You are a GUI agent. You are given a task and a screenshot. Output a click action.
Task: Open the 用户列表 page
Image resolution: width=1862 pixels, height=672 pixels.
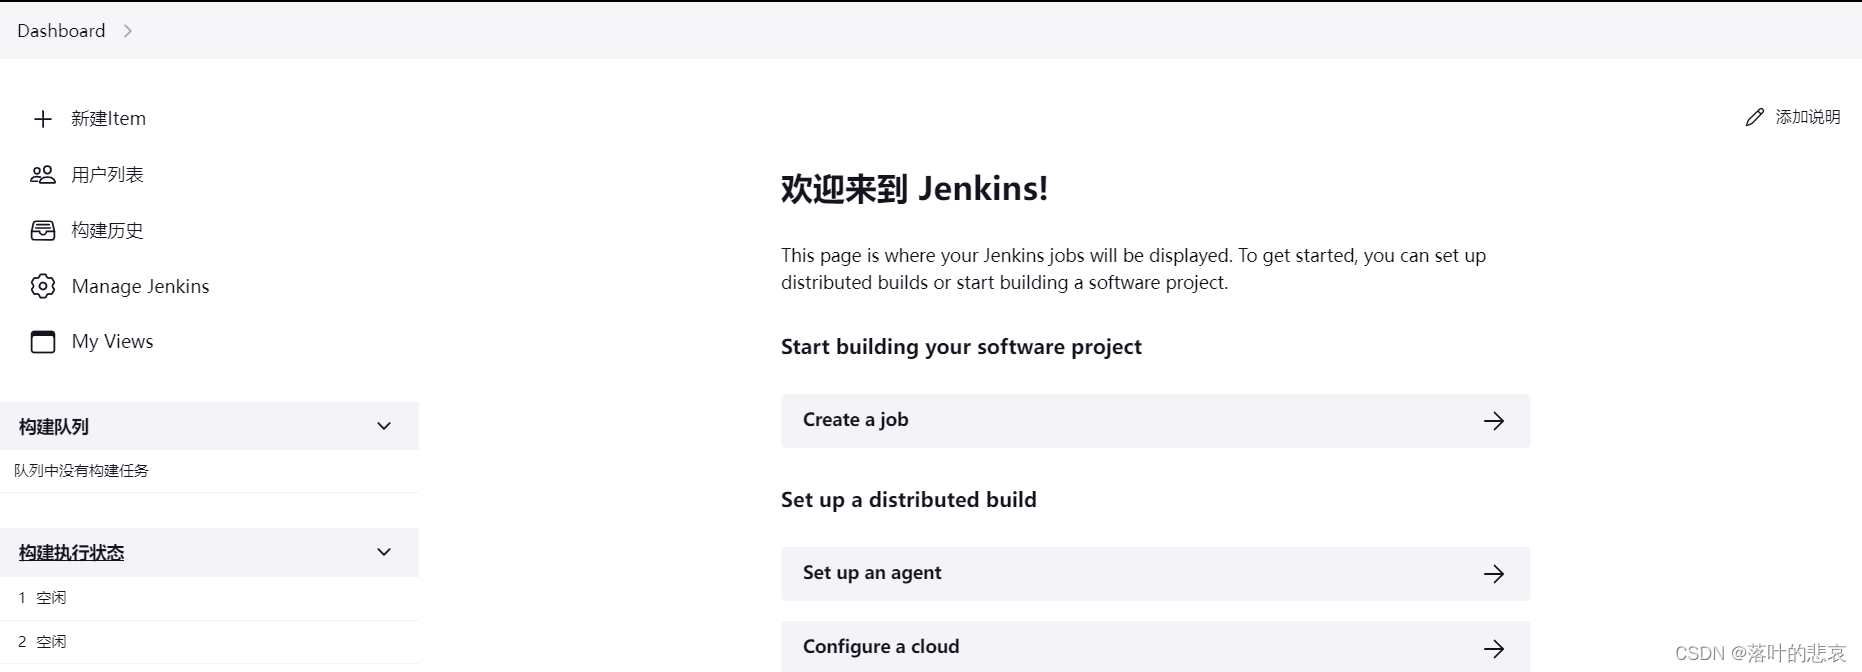[x=107, y=175]
